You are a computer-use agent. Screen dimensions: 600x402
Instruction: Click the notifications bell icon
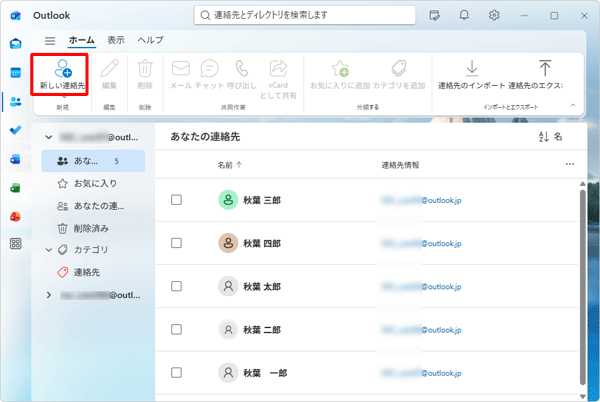pos(464,15)
